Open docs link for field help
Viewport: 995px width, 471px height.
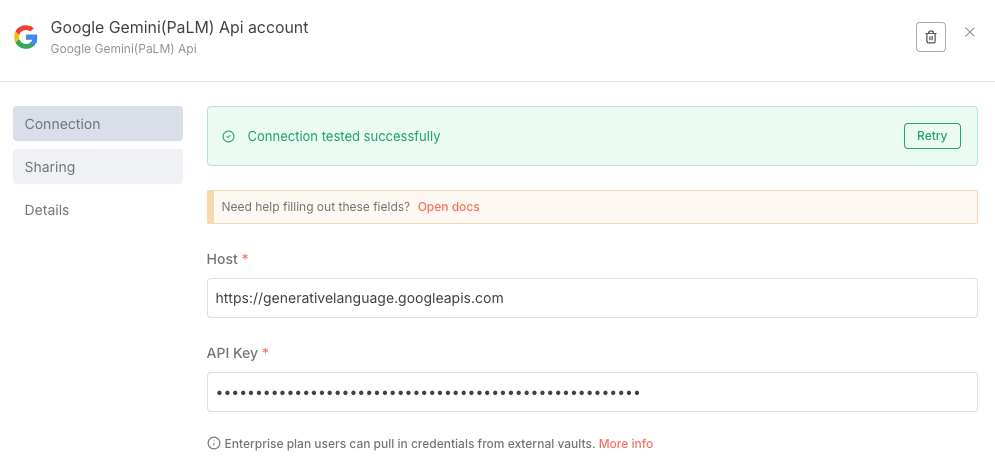pos(448,207)
